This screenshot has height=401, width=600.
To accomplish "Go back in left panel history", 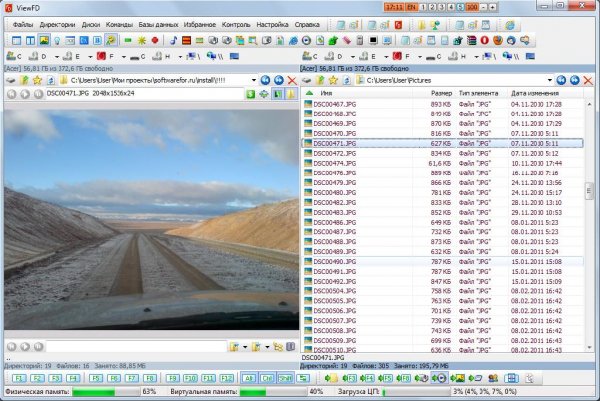I will click(265, 80).
